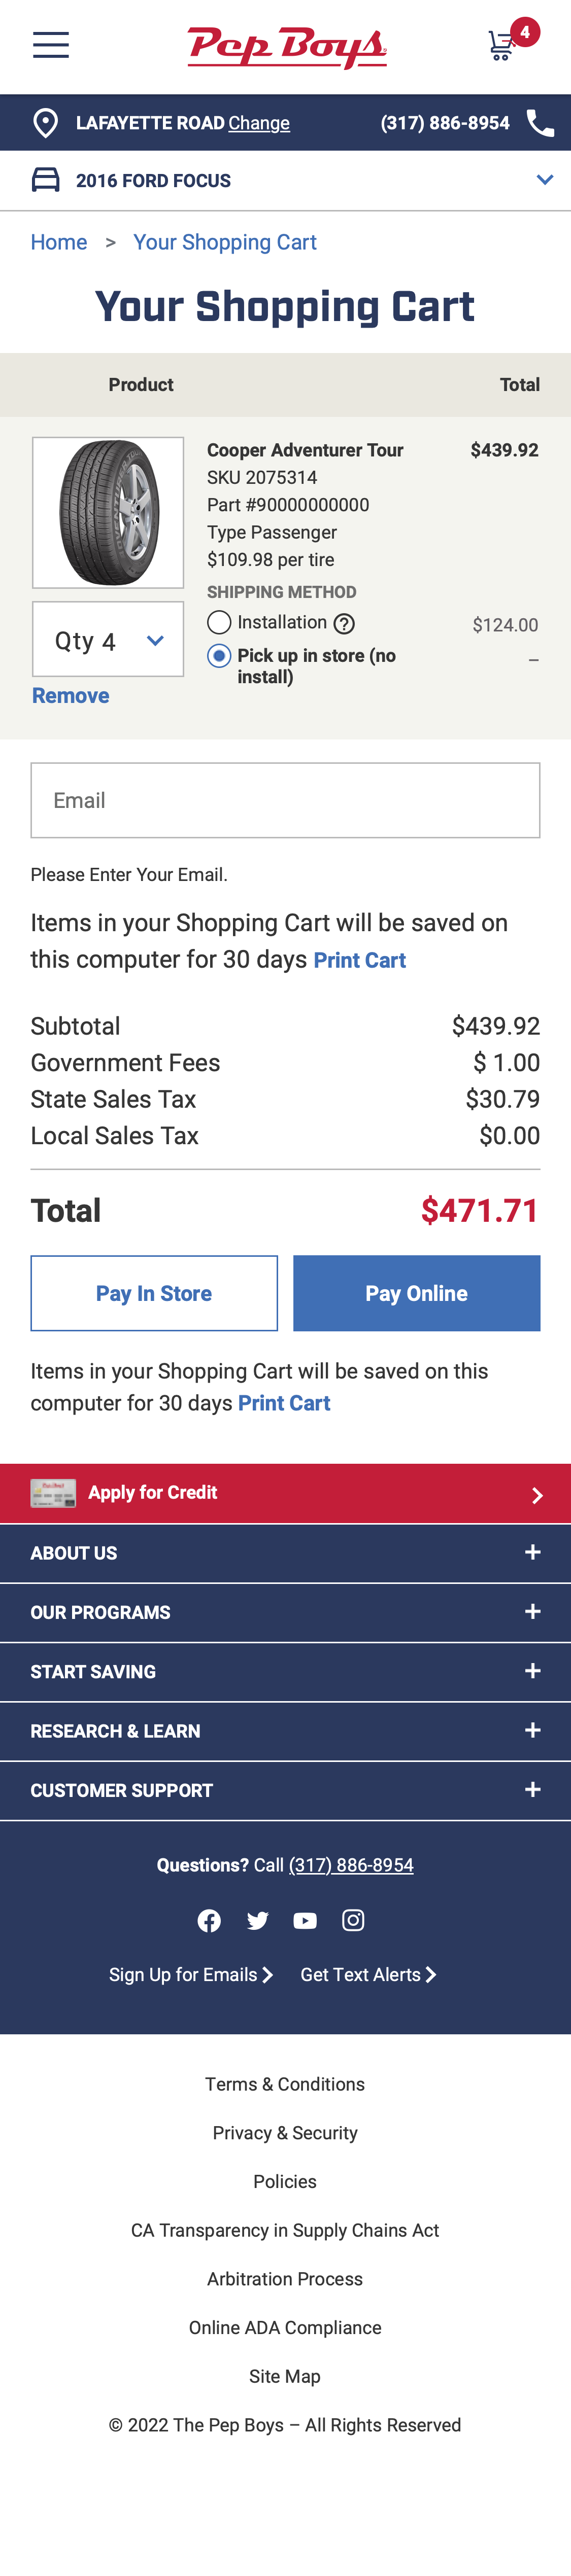The width and height of the screenshot is (571, 2576).
Task: Open the Qty 4 quantity dropdown
Action: pyautogui.click(x=108, y=639)
